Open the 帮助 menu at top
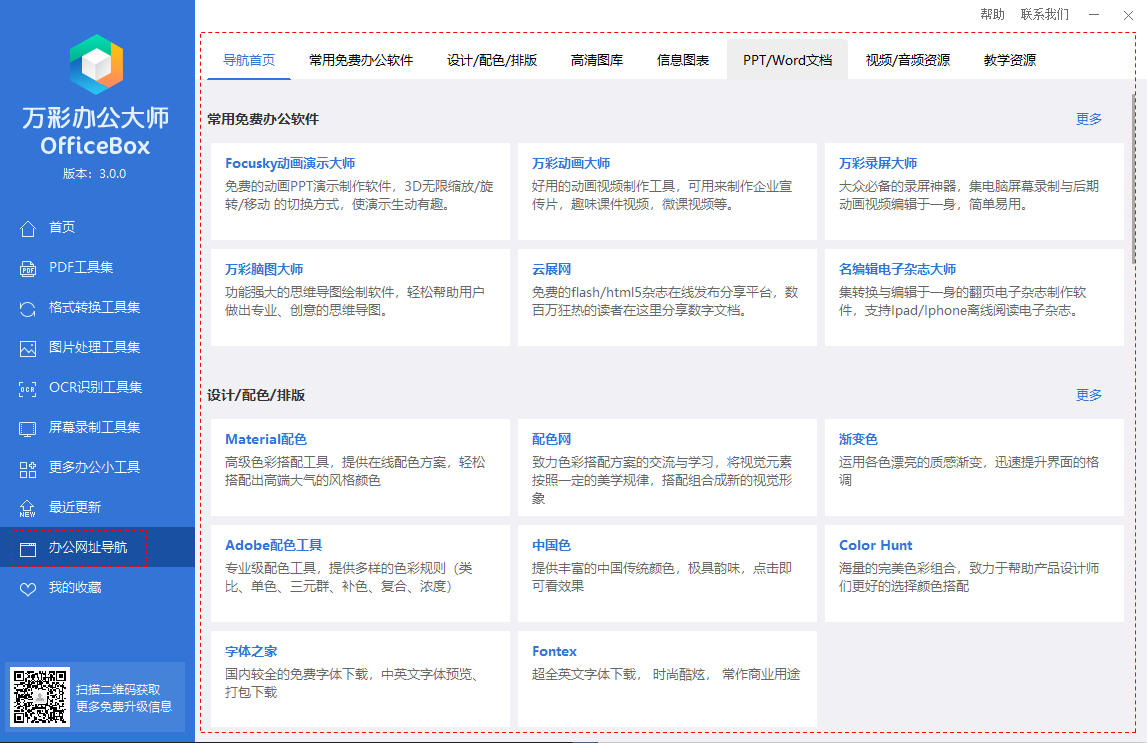The image size is (1147, 743). pyautogui.click(x=992, y=14)
